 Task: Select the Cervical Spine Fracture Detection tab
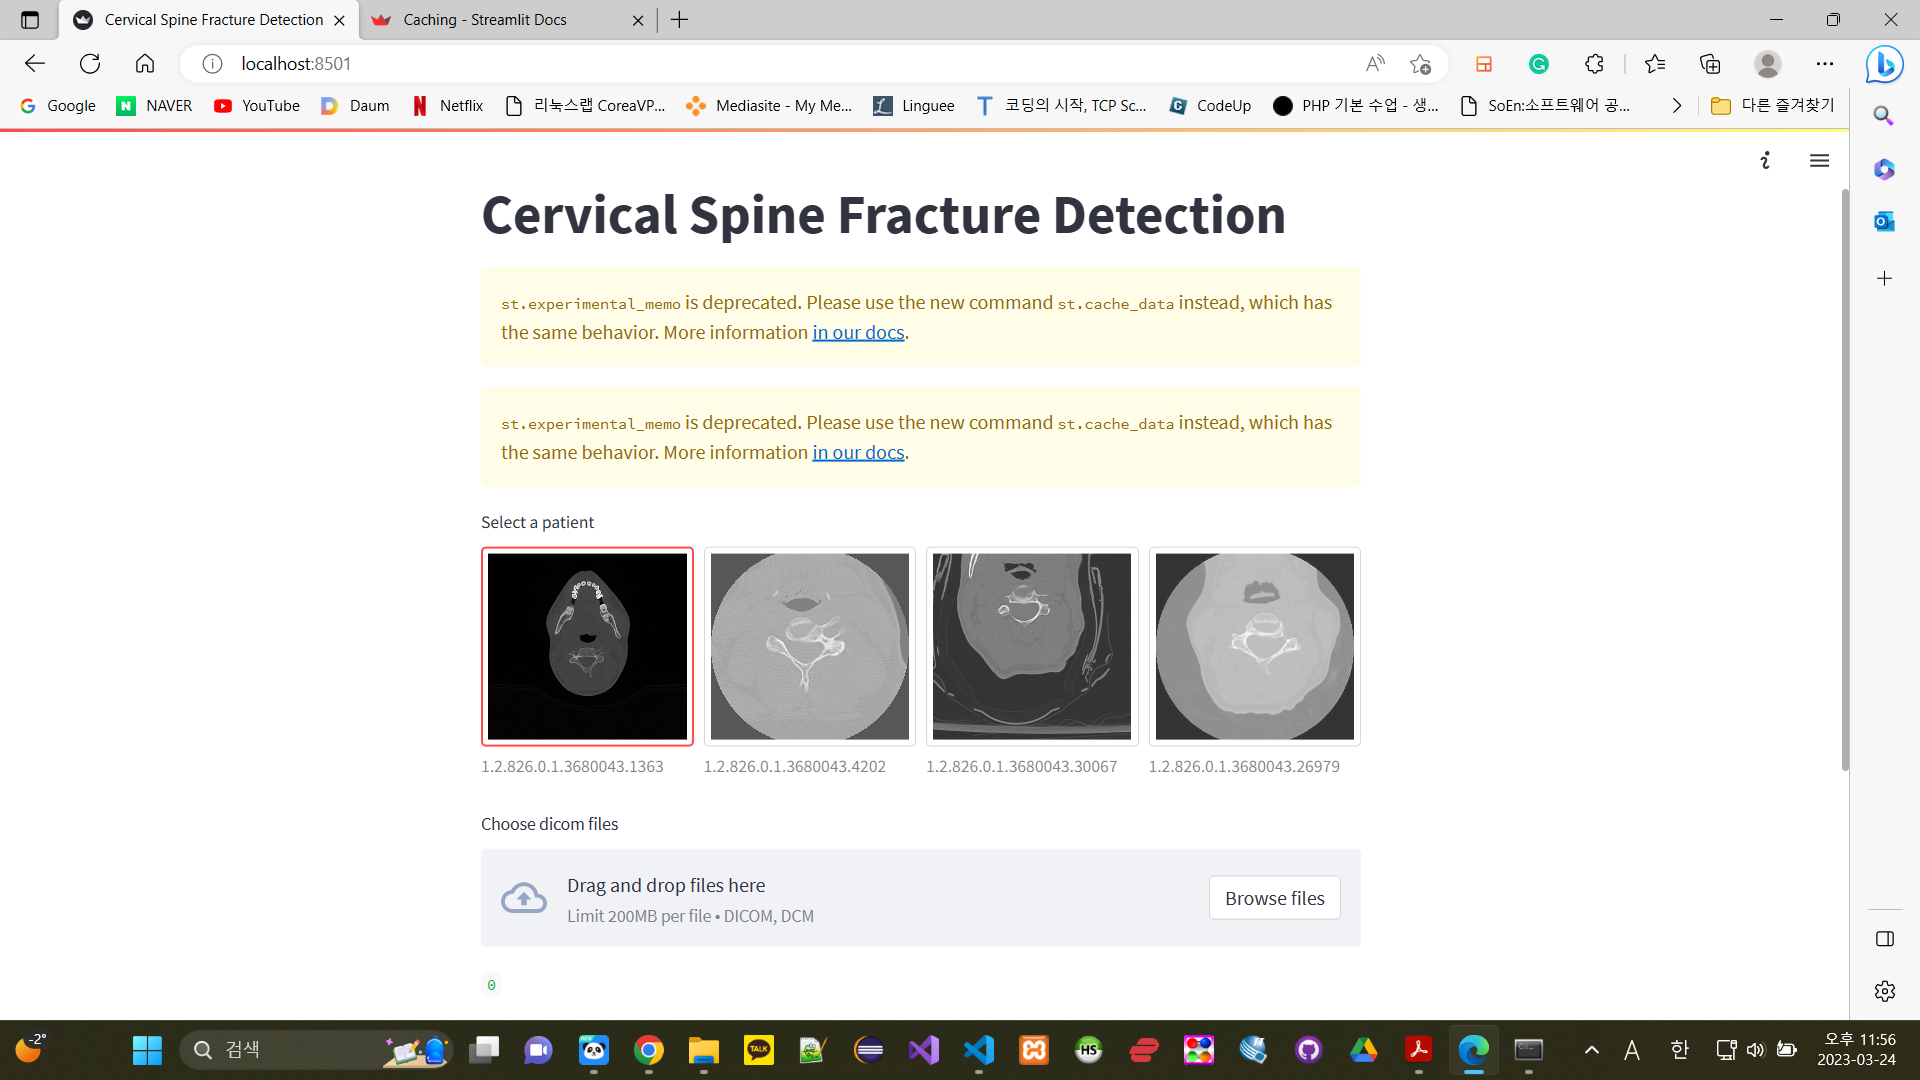[213, 20]
